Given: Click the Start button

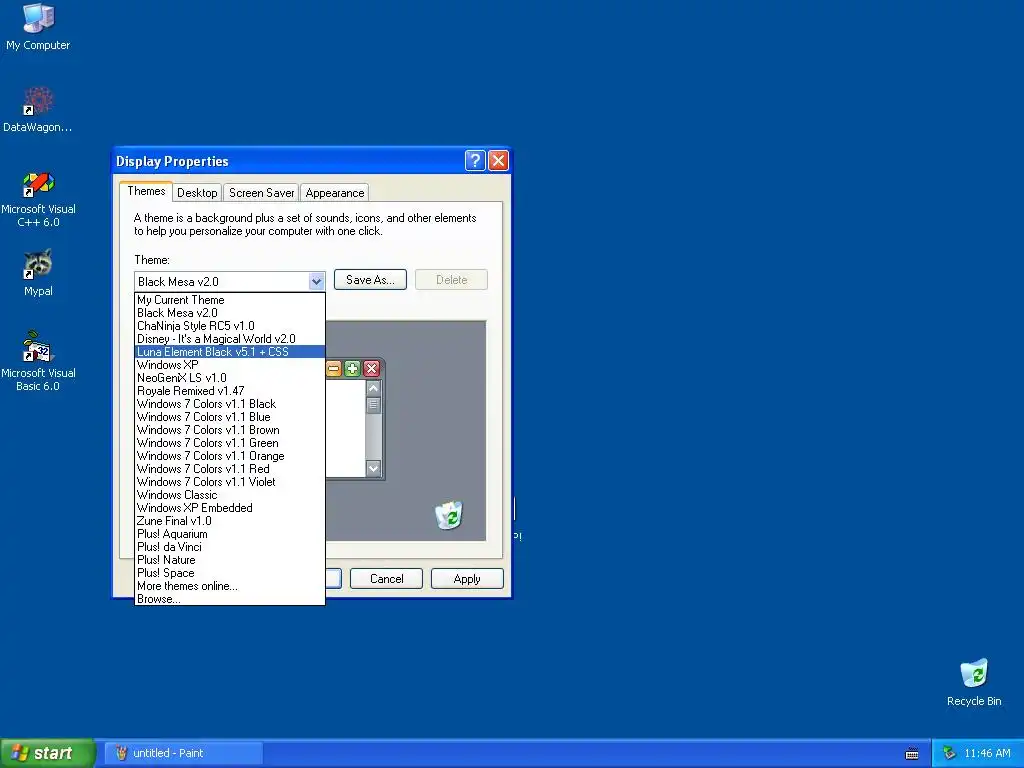Looking at the screenshot, I should coord(47,753).
